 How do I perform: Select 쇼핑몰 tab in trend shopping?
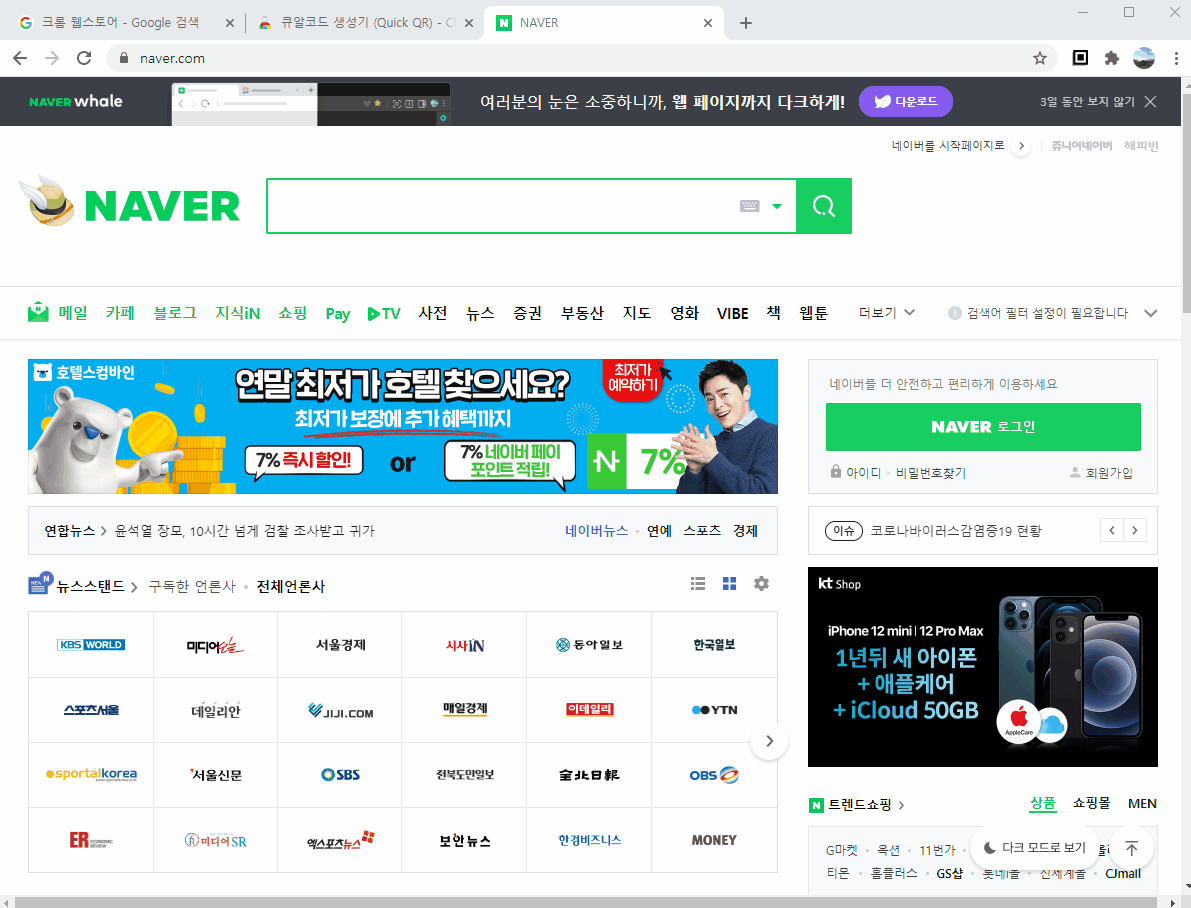click(1091, 803)
